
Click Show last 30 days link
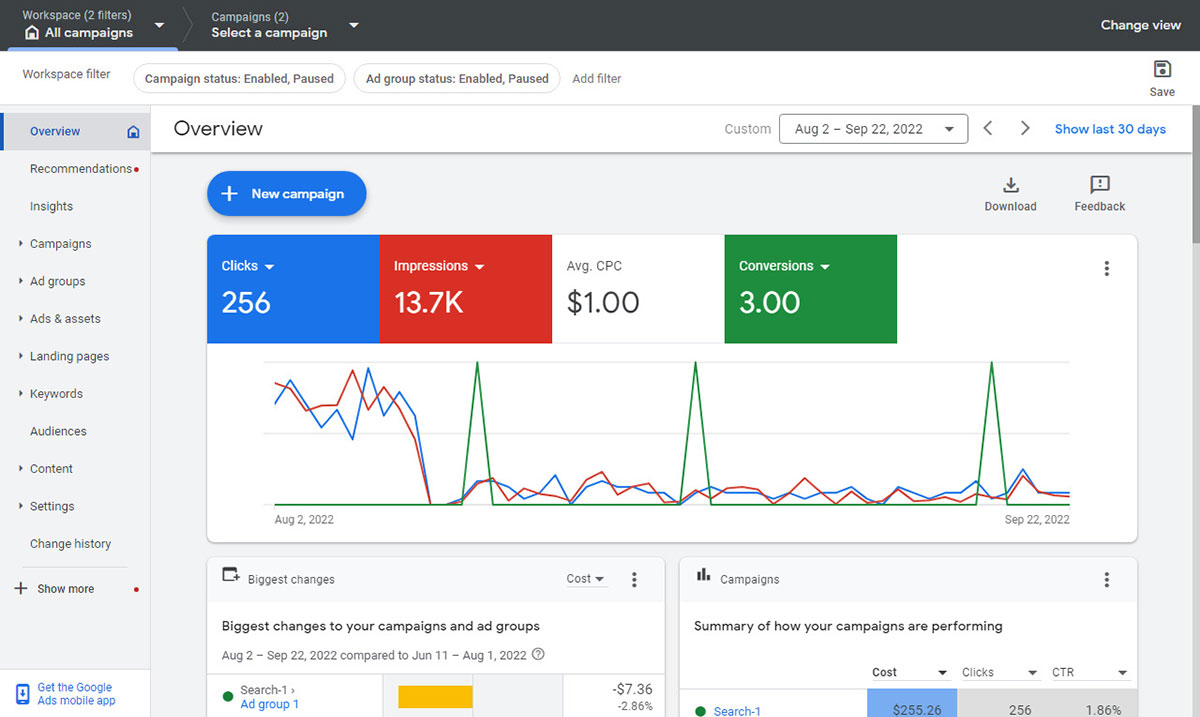(1110, 129)
